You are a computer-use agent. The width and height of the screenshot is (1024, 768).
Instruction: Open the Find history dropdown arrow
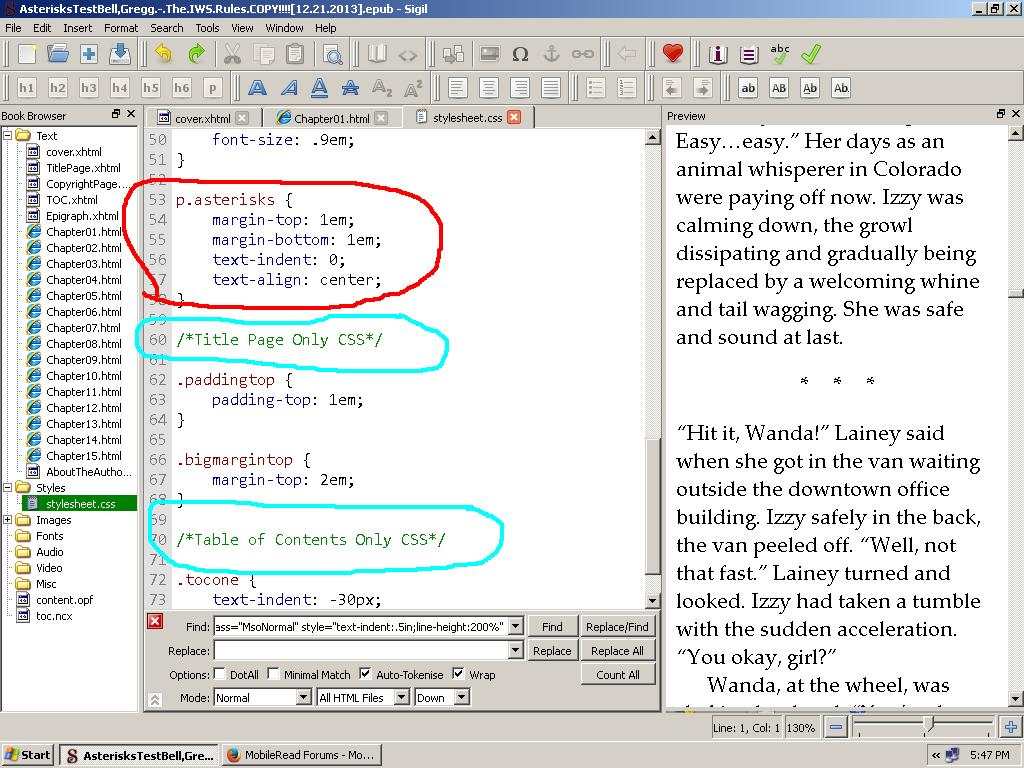pos(515,627)
